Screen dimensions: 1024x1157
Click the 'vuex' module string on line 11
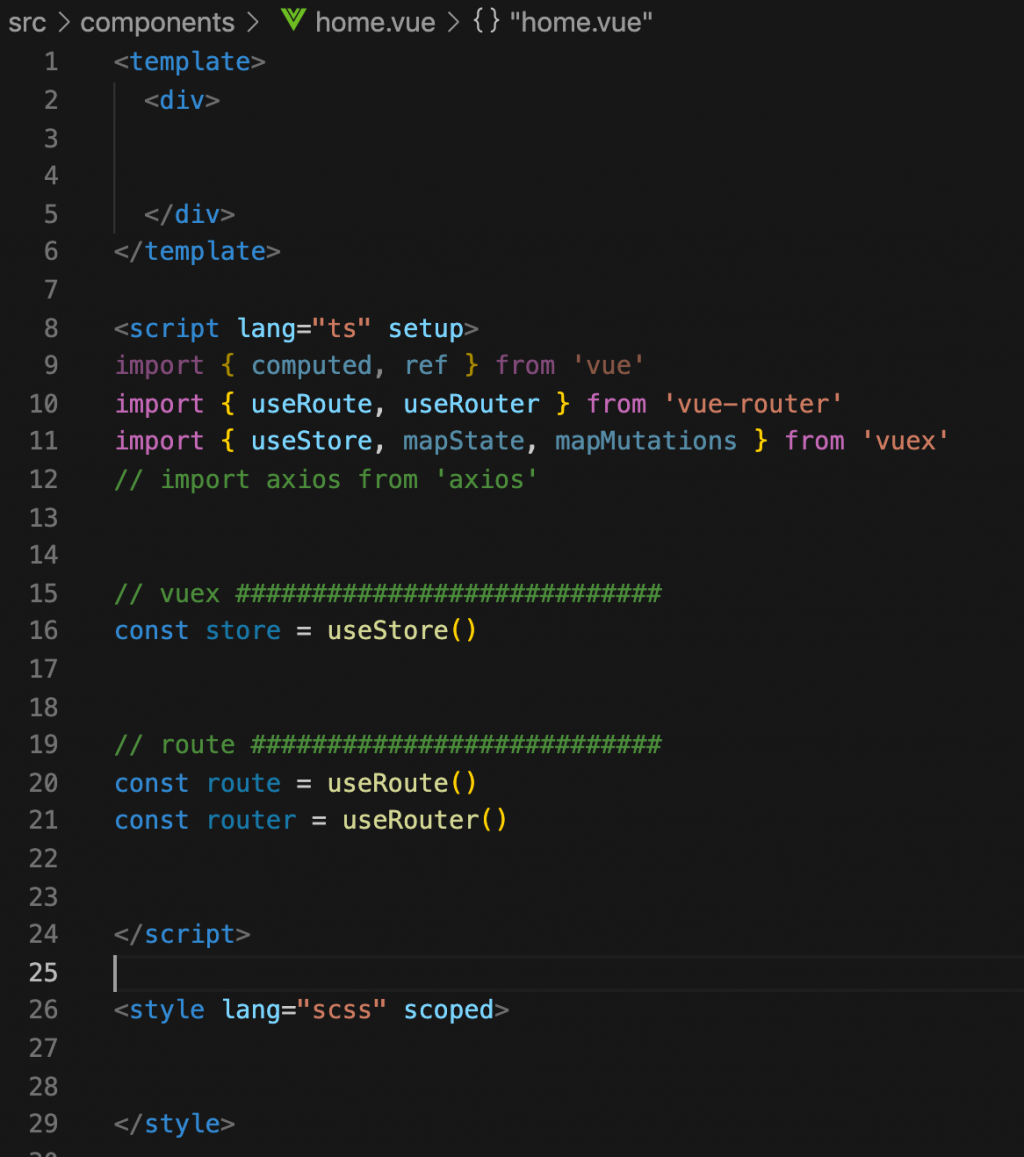coord(905,441)
